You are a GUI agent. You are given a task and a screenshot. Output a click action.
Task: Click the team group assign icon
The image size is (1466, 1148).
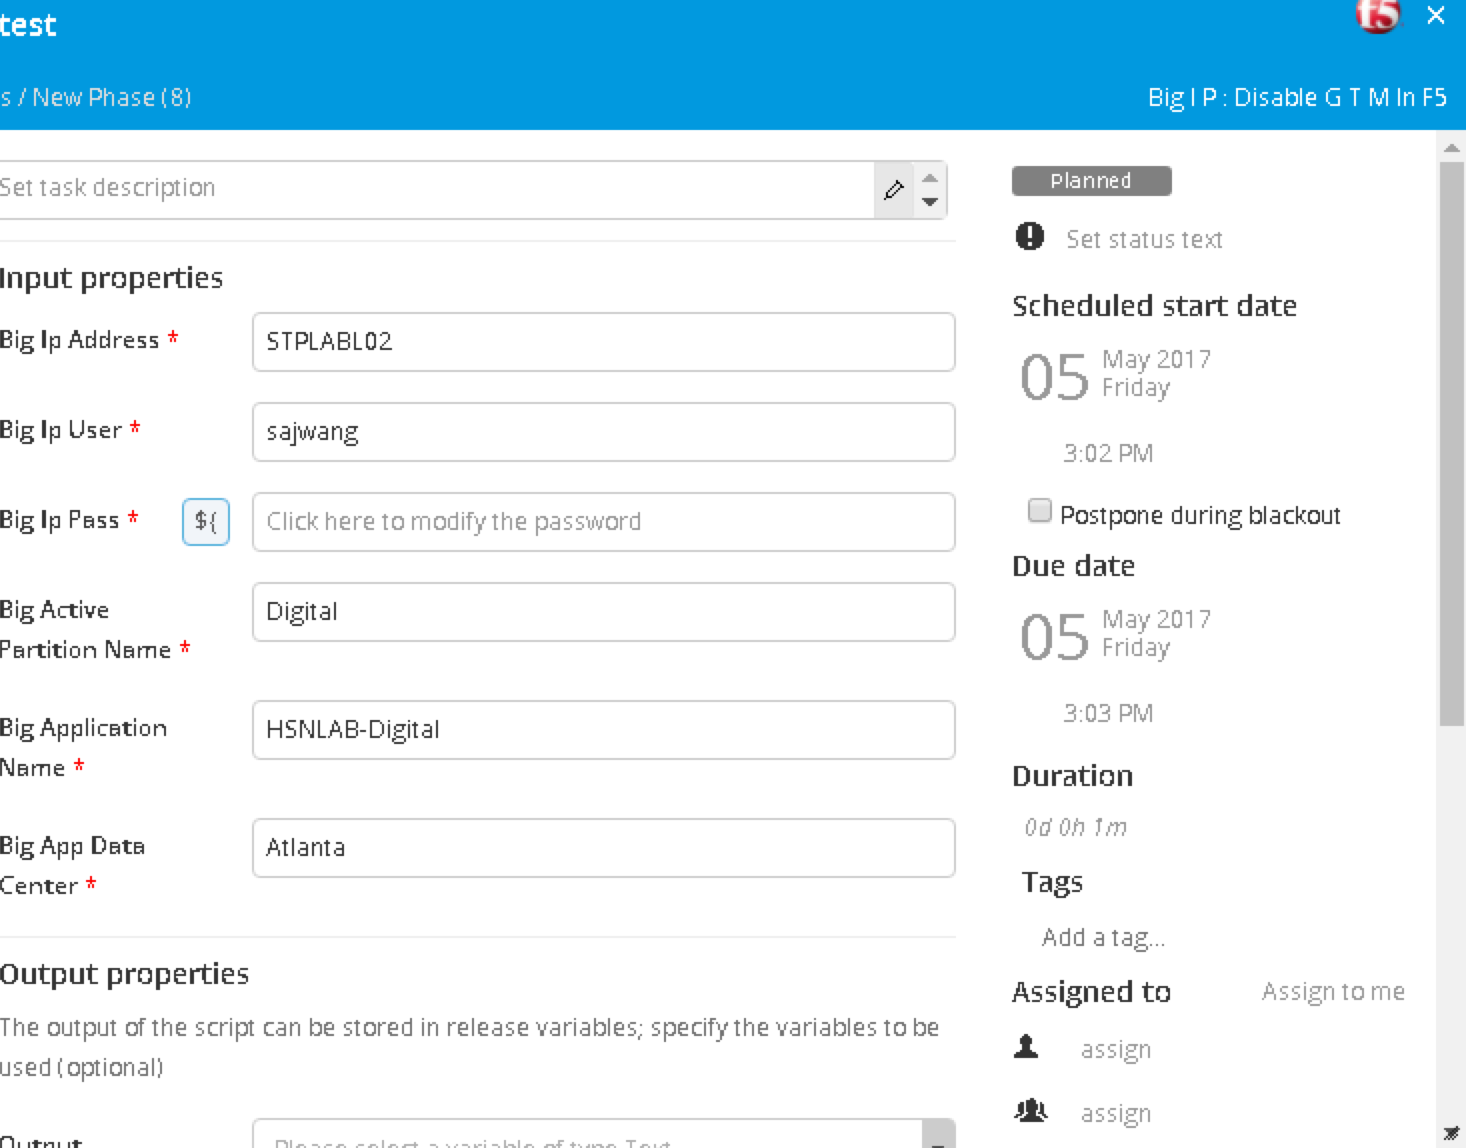(1030, 1110)
